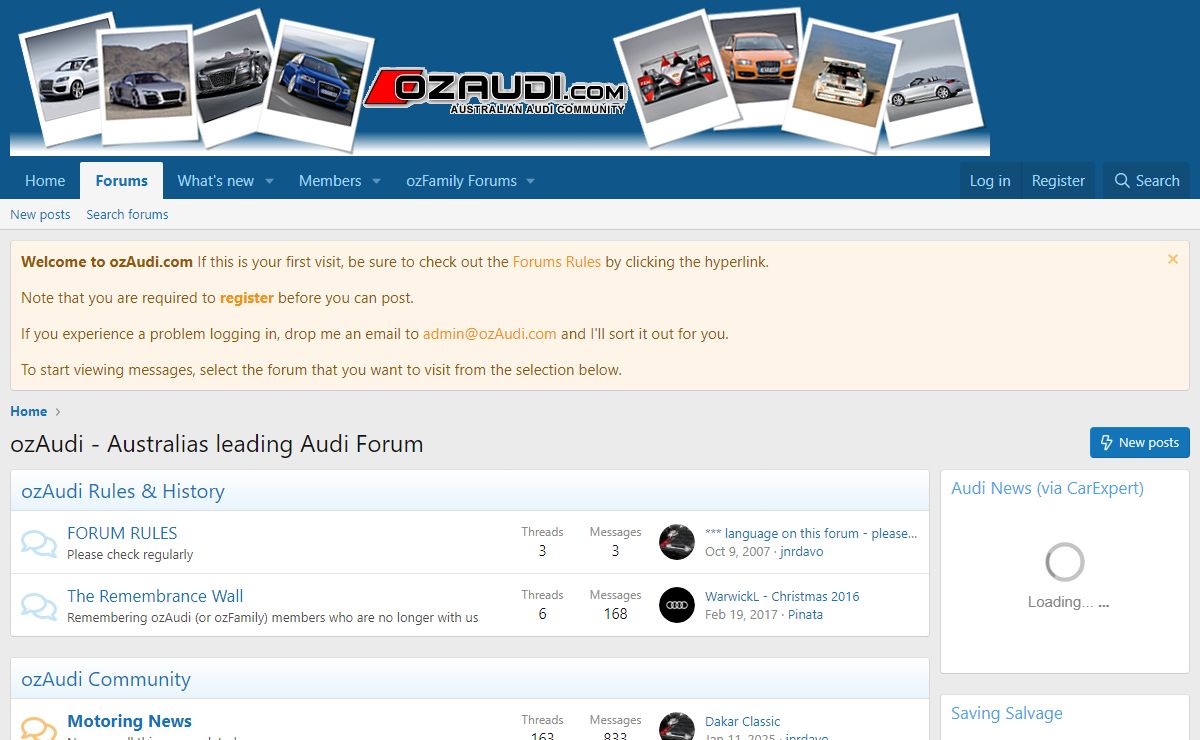Click the Oct 9, 2007 date link

(x=737, y=551)
